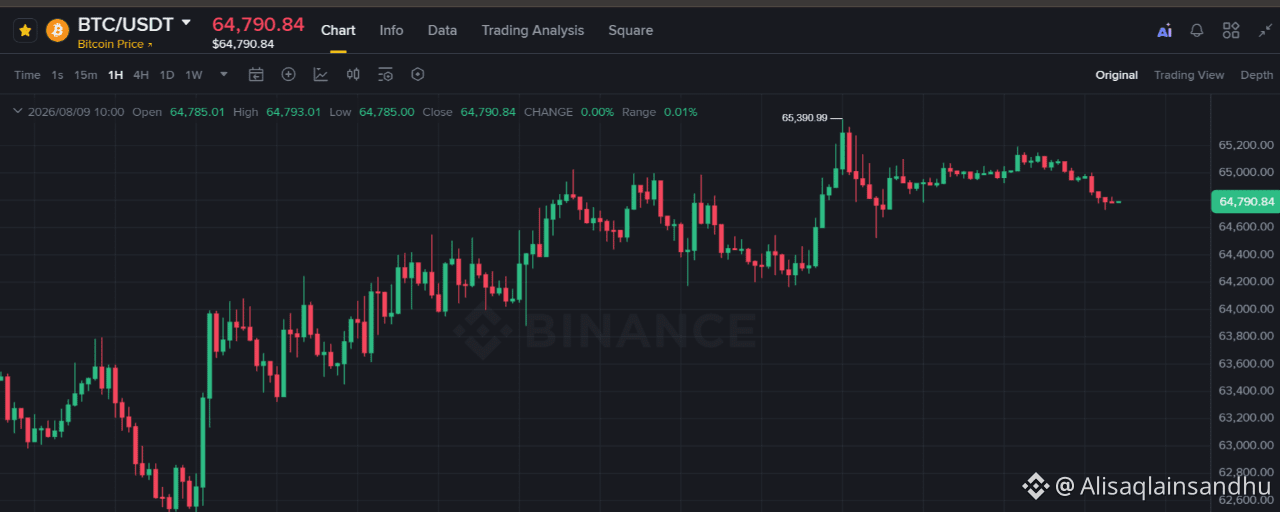This screenshot has width=1280, height=512.
Task: Select the 15m interval
Action: 86,75
